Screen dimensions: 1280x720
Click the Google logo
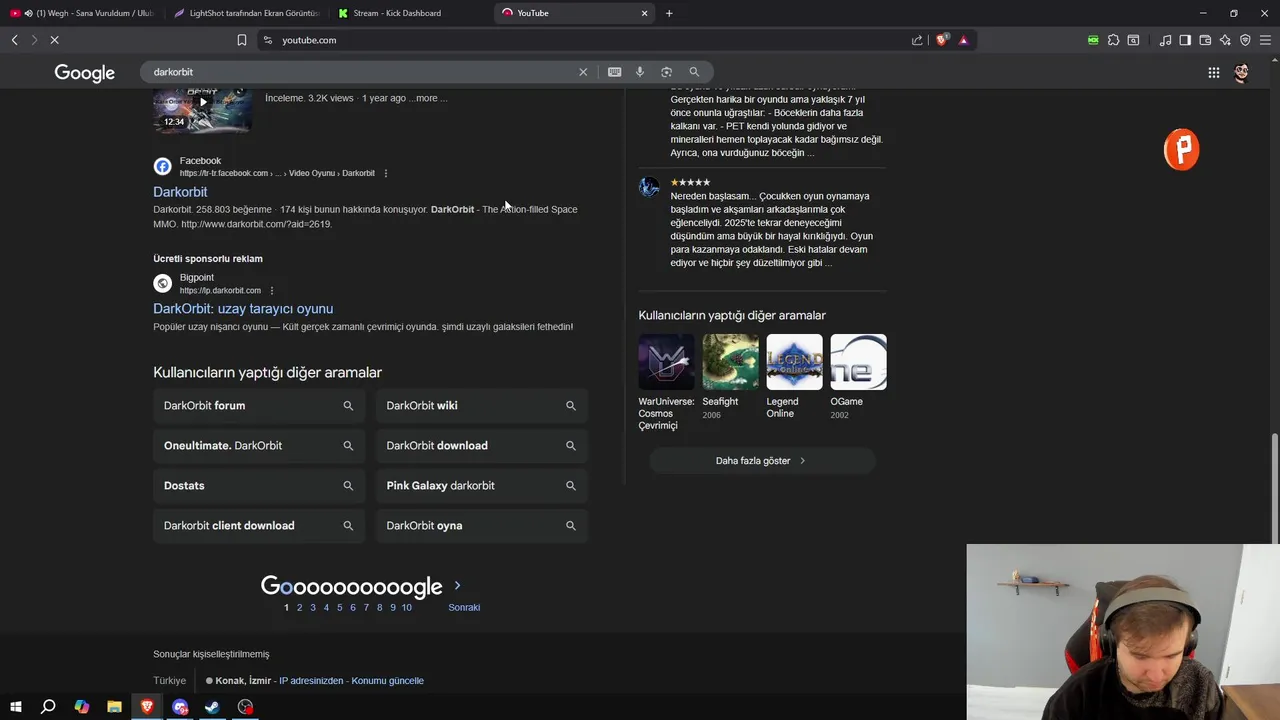85,73
